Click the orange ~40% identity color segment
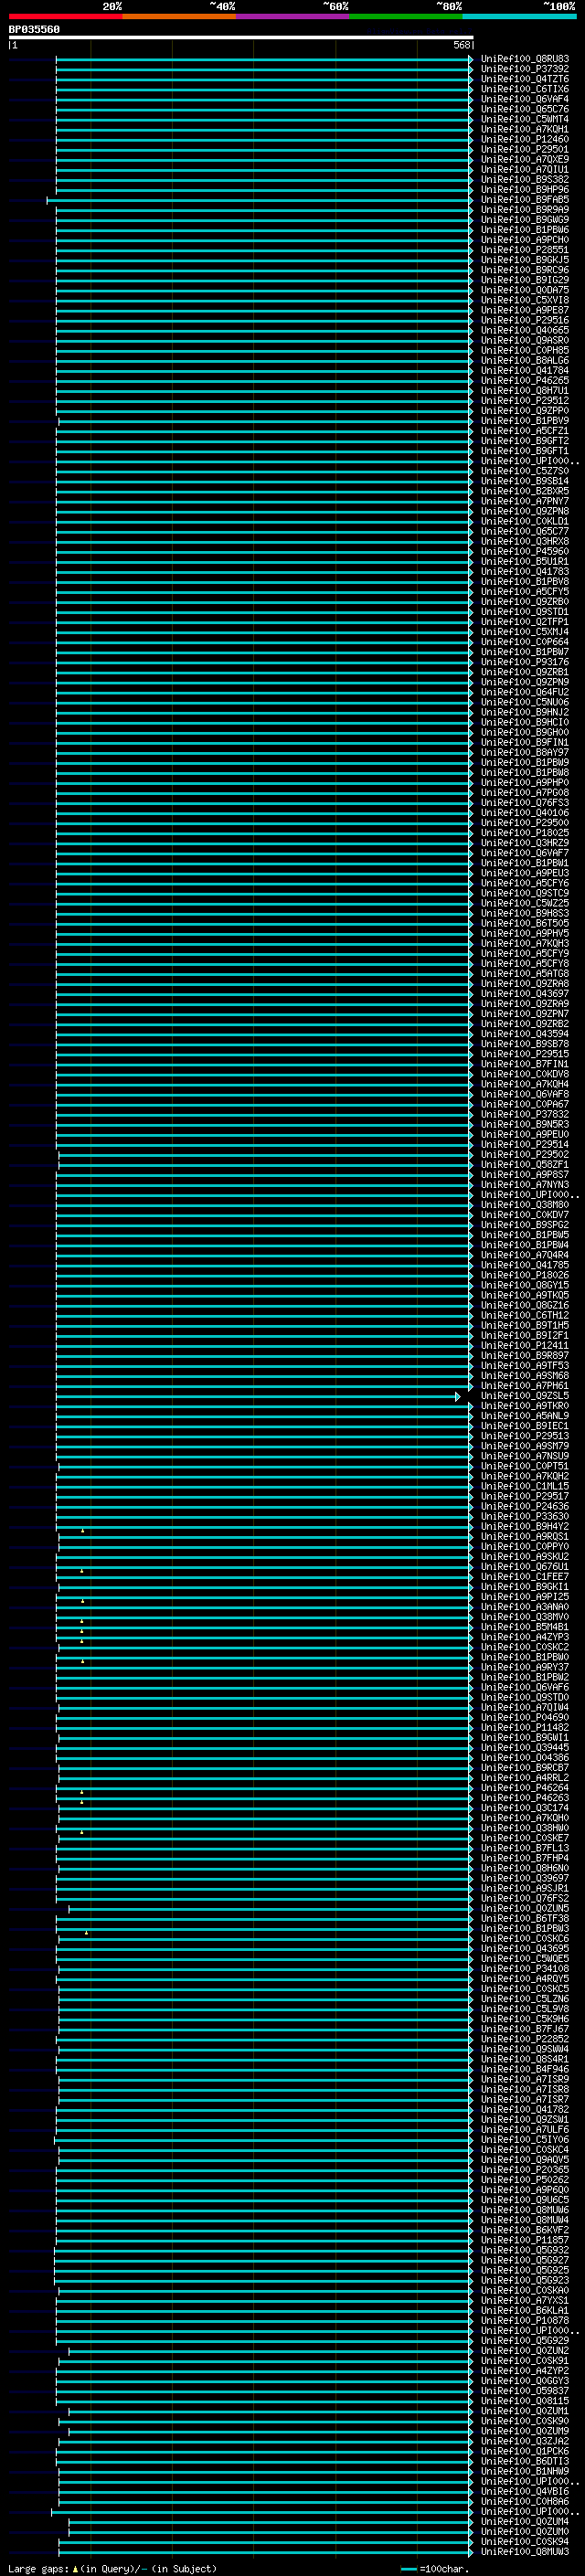 (x=179, y=16)
